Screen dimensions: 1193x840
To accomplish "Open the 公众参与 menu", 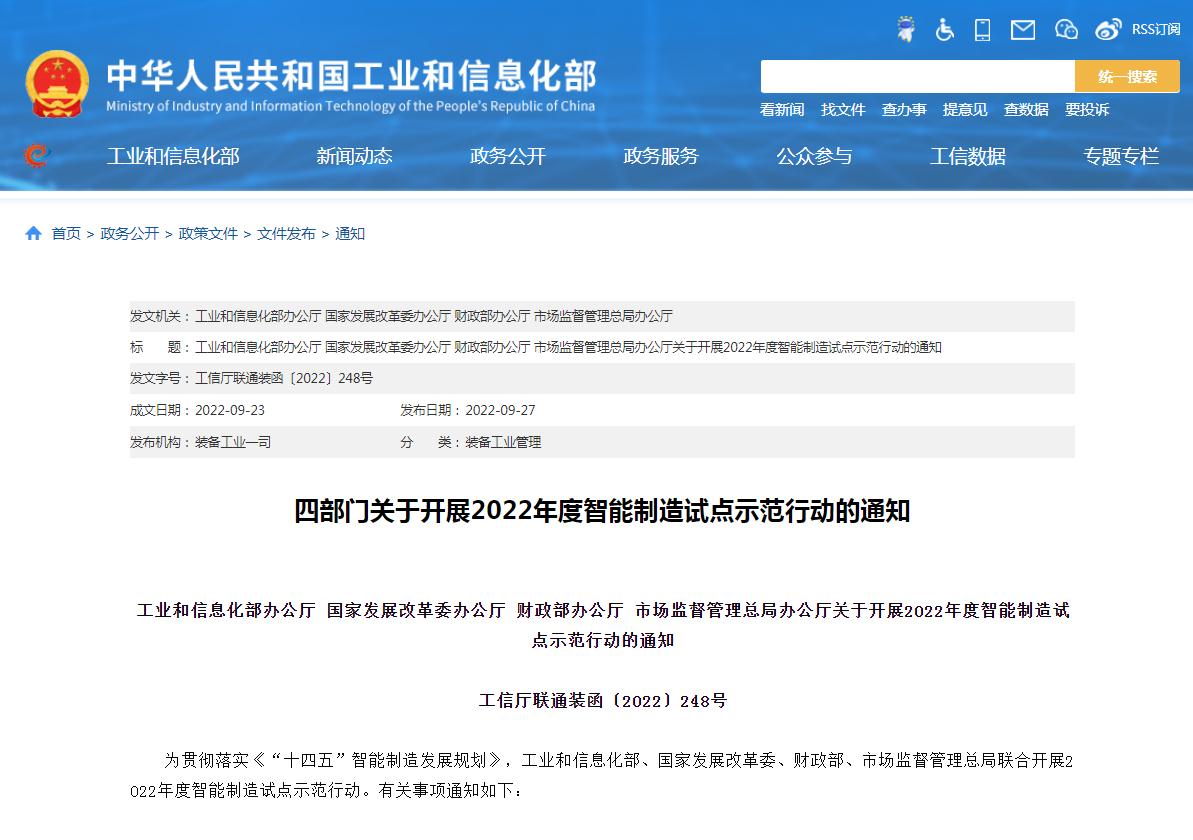I will pos(814,156).
